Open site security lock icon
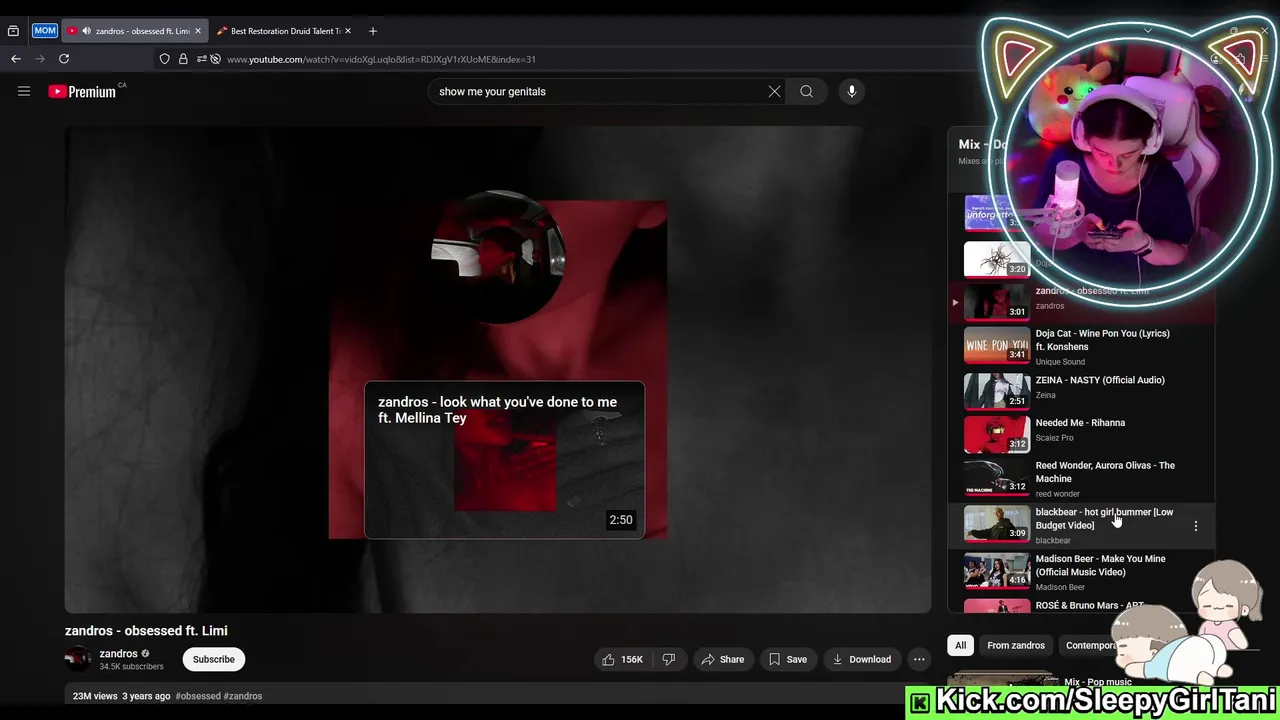Image resolution: width=1280 pixels, height=720 pixels. pyautogui.click(x=183, y=59)
